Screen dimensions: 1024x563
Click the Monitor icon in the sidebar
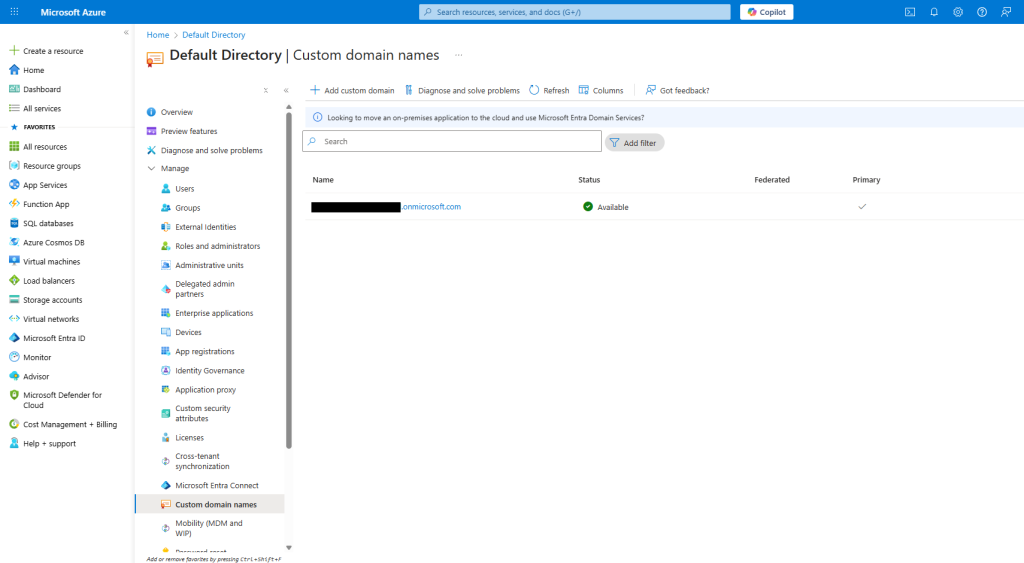click(14, 357)
